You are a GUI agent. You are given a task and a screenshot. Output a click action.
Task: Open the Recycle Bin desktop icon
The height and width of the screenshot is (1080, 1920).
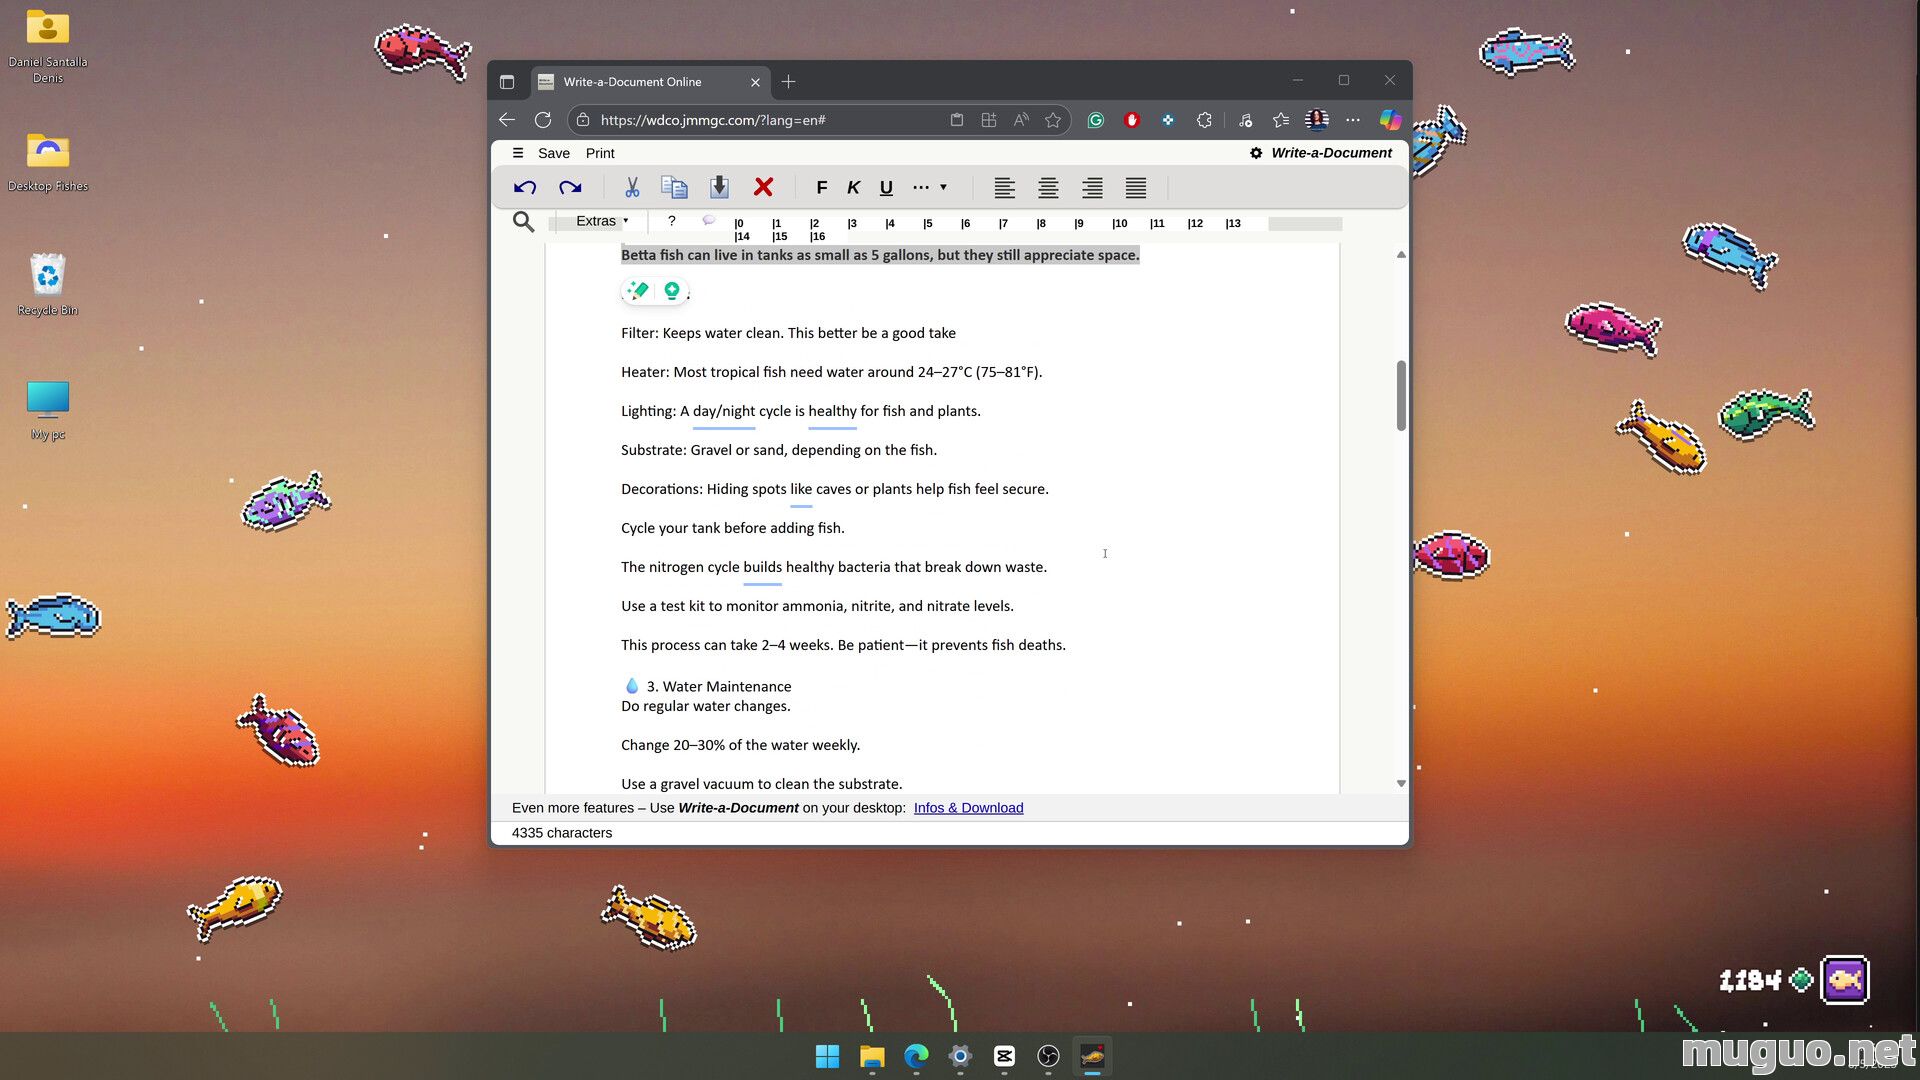tap(47, 285)
